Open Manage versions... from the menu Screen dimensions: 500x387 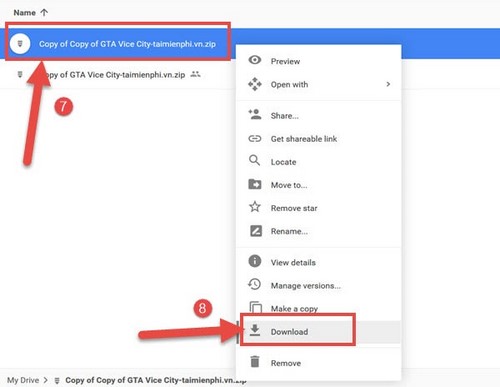(x=318, y=286)
